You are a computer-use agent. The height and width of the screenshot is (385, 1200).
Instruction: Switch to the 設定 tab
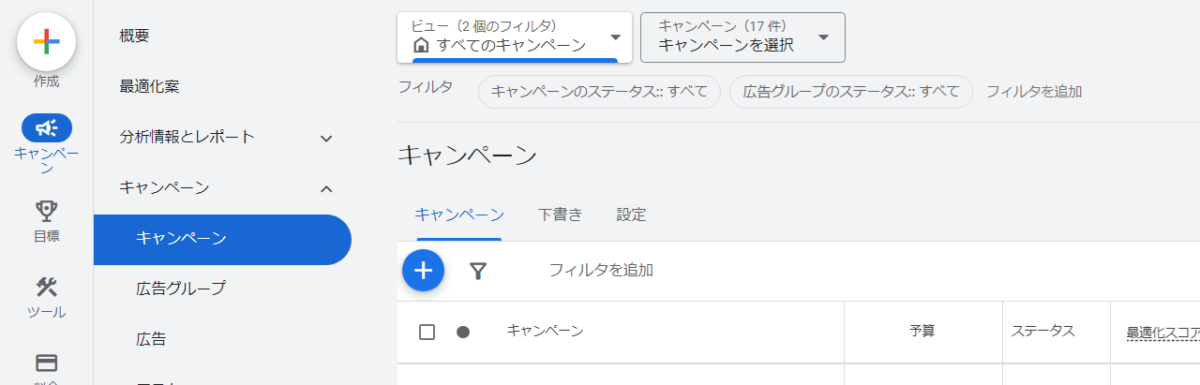pos(631,214)
